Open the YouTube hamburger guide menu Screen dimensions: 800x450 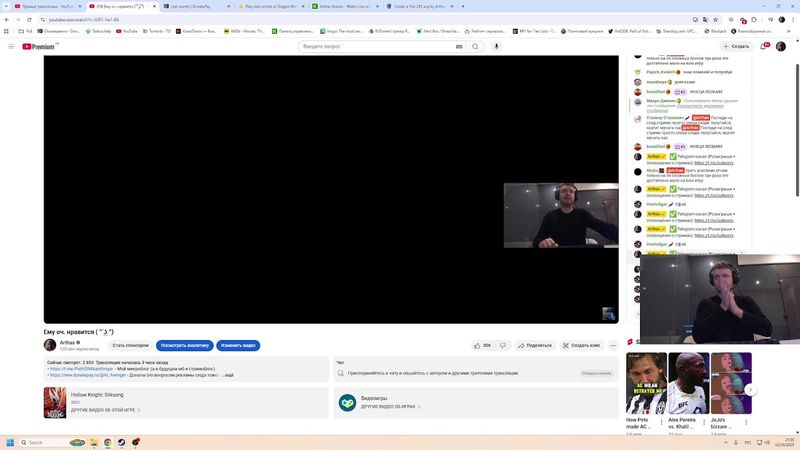click(11, 46)
